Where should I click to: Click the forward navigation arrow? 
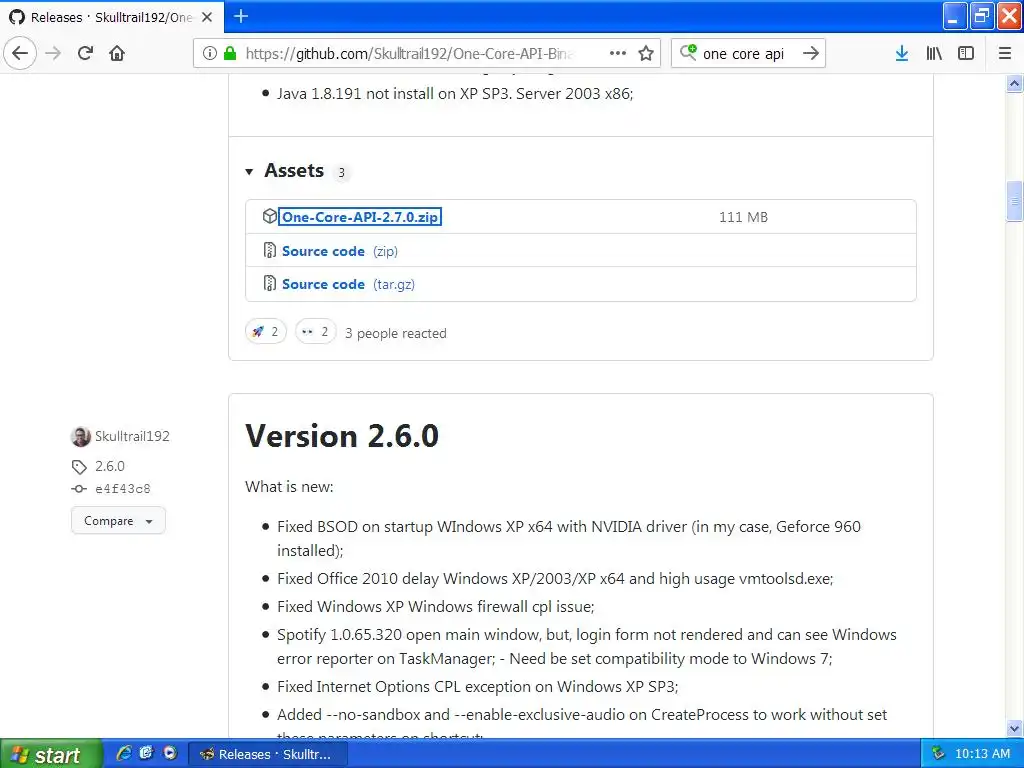coord(53,53)
